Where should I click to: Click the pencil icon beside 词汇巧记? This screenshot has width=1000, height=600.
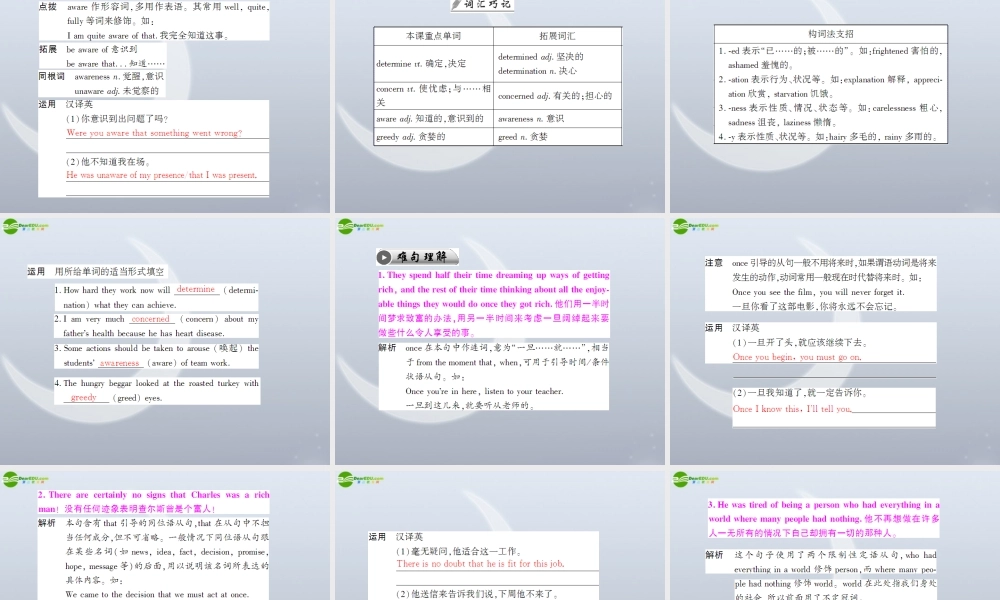point(457,4)
